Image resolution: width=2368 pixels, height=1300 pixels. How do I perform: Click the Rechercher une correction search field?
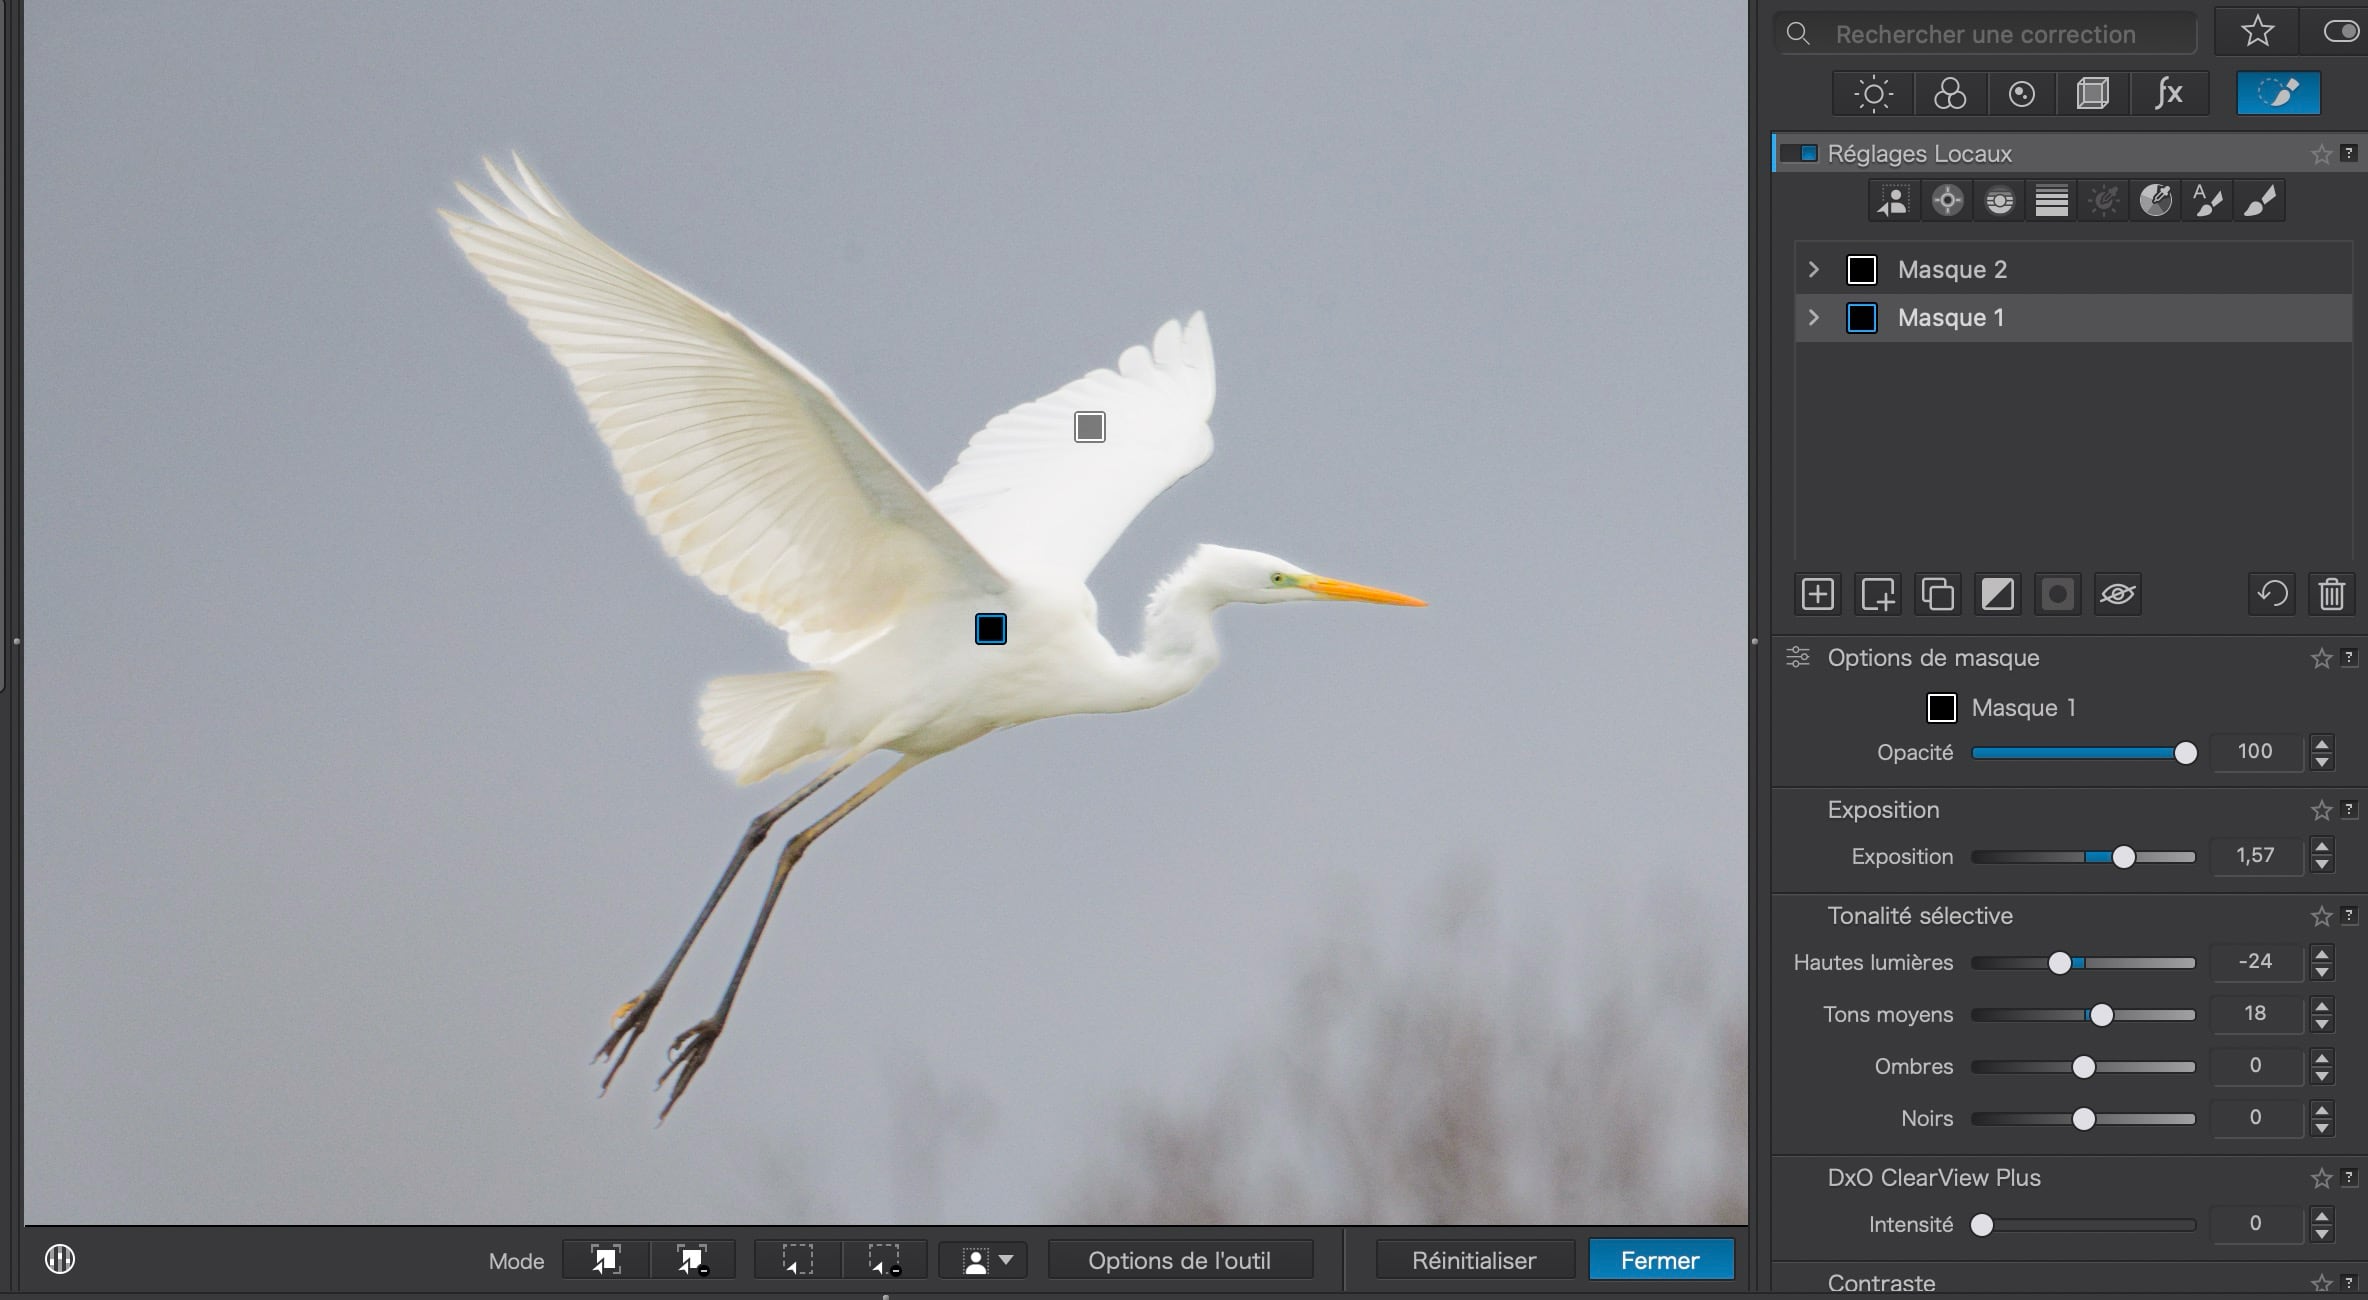(x=1985, y=34)
